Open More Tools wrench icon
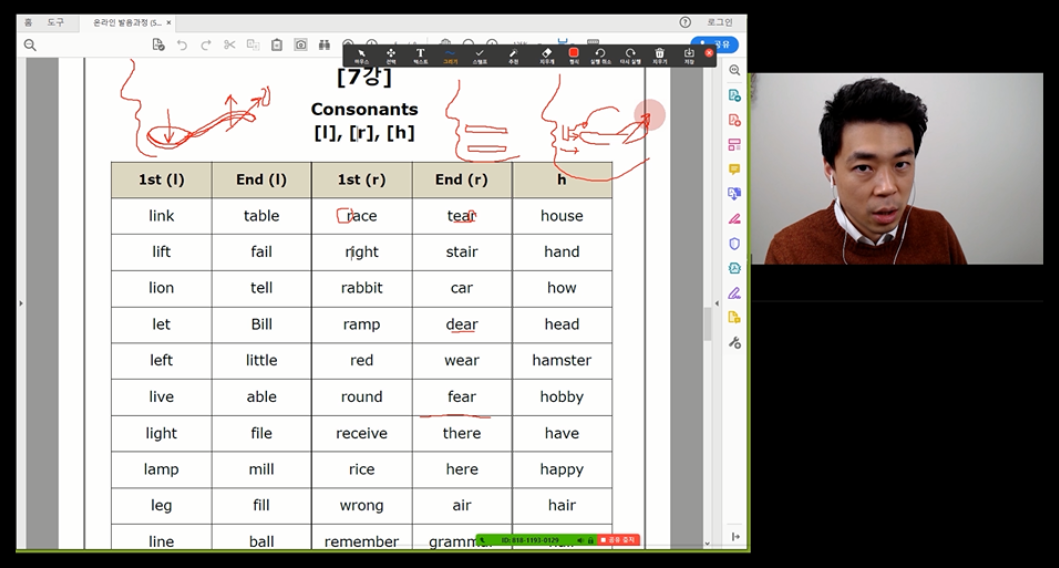 tap(735, 343)
